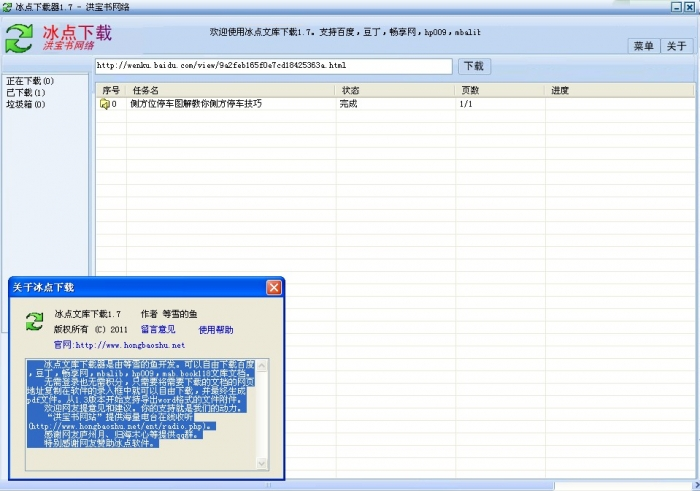Open the 关于 menu button

pos(676,46)
